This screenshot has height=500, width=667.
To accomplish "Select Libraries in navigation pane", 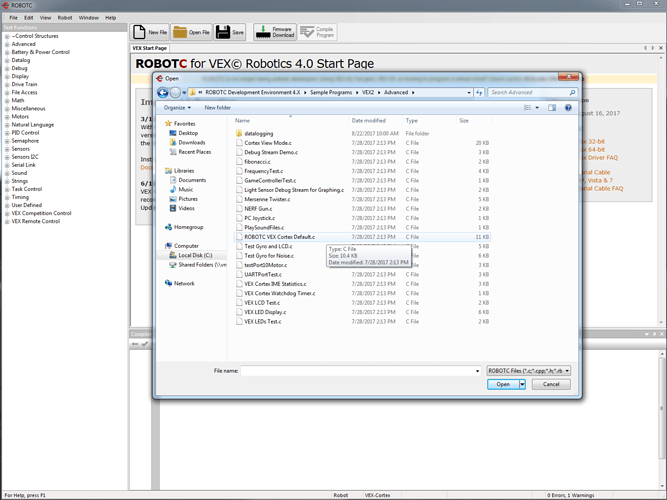I will tap(184, 171).
